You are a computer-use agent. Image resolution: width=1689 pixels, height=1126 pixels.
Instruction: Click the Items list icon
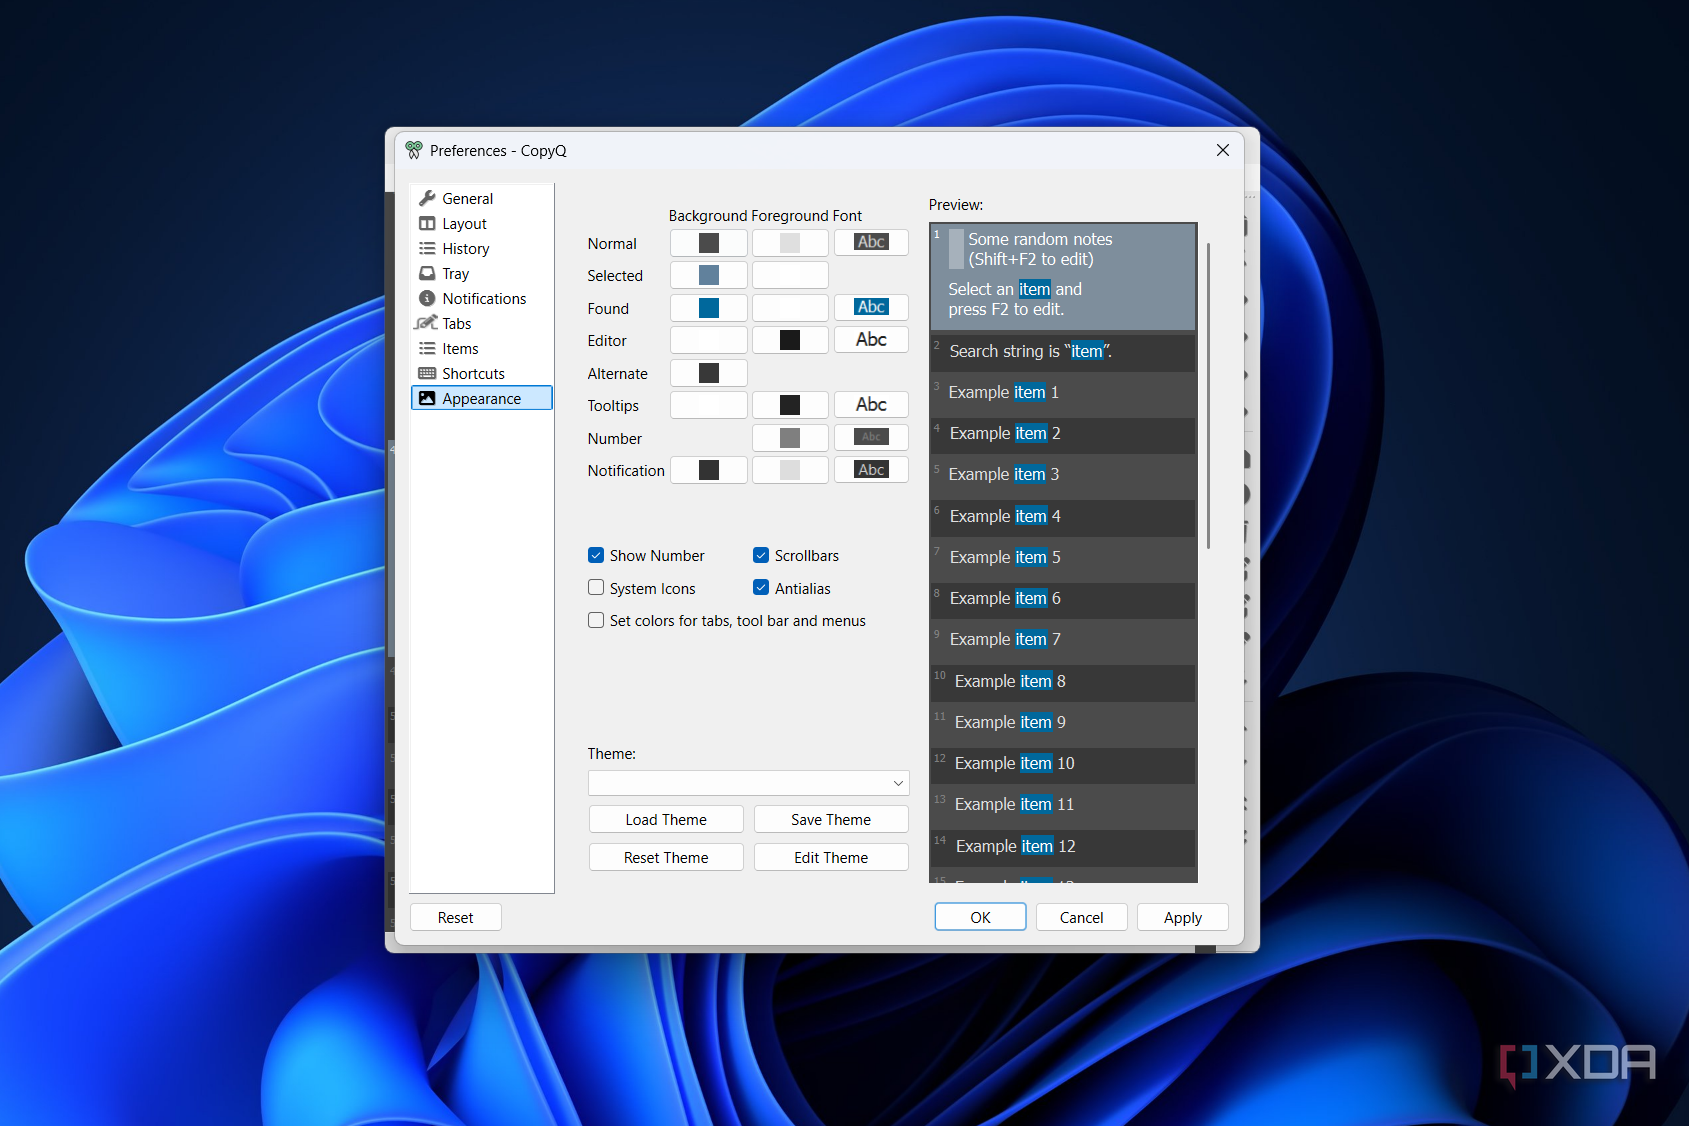pos(427,348)
